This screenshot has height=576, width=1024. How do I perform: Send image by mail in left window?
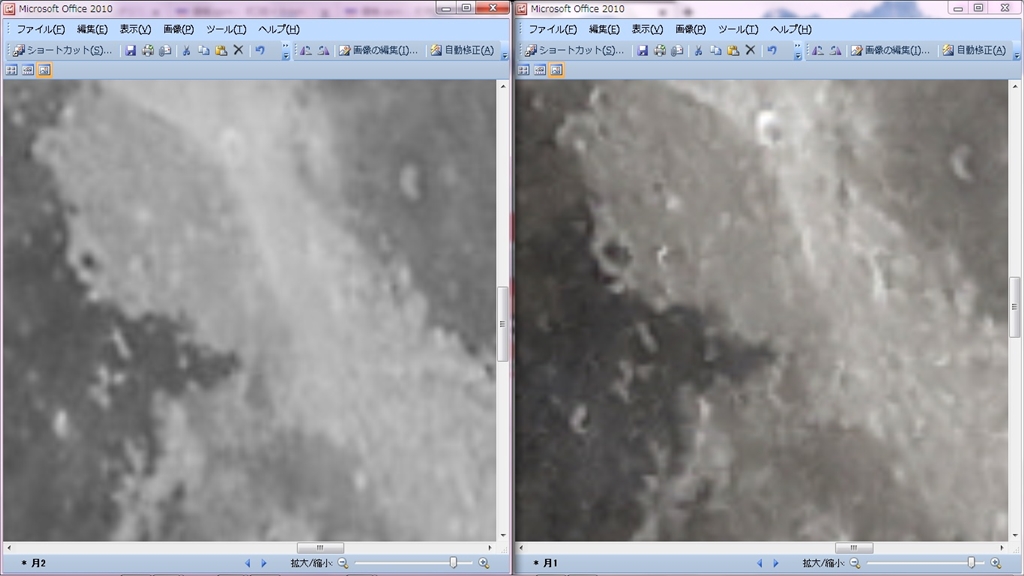pos(165,50)
